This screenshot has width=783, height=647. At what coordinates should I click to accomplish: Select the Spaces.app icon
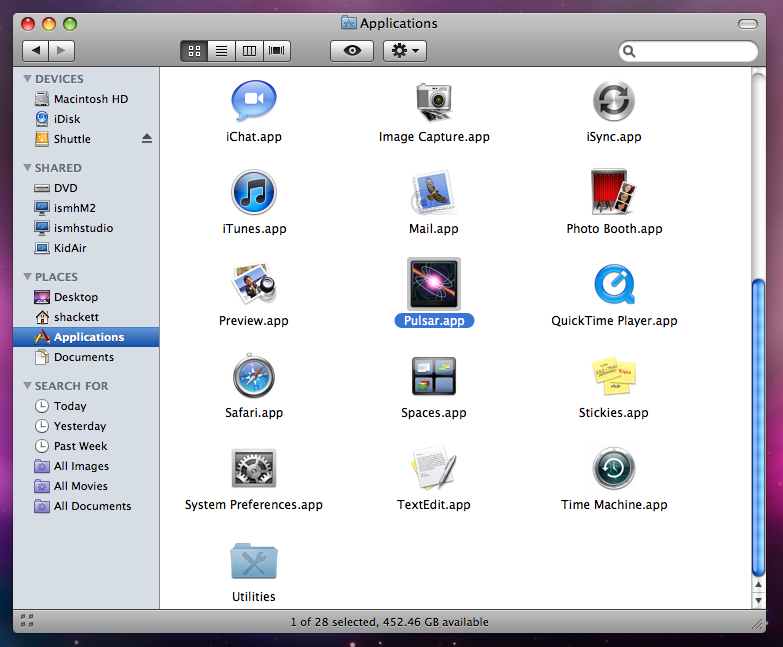pos(433,376)
